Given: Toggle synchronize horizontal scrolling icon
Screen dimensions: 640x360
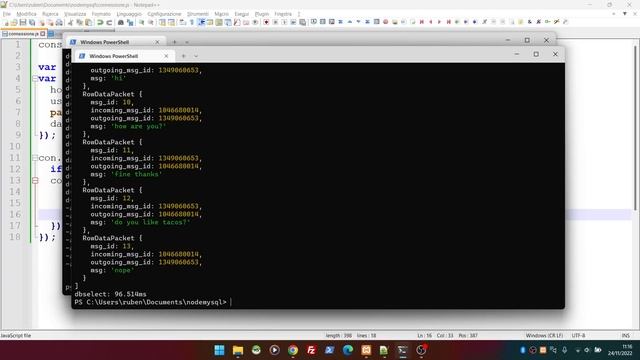Looking at the screenshot, I should click(171, 22).
